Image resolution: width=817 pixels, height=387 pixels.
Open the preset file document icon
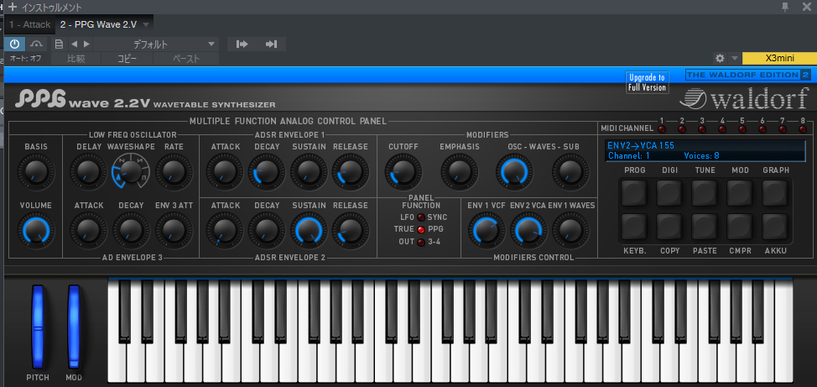pos(59,44)
